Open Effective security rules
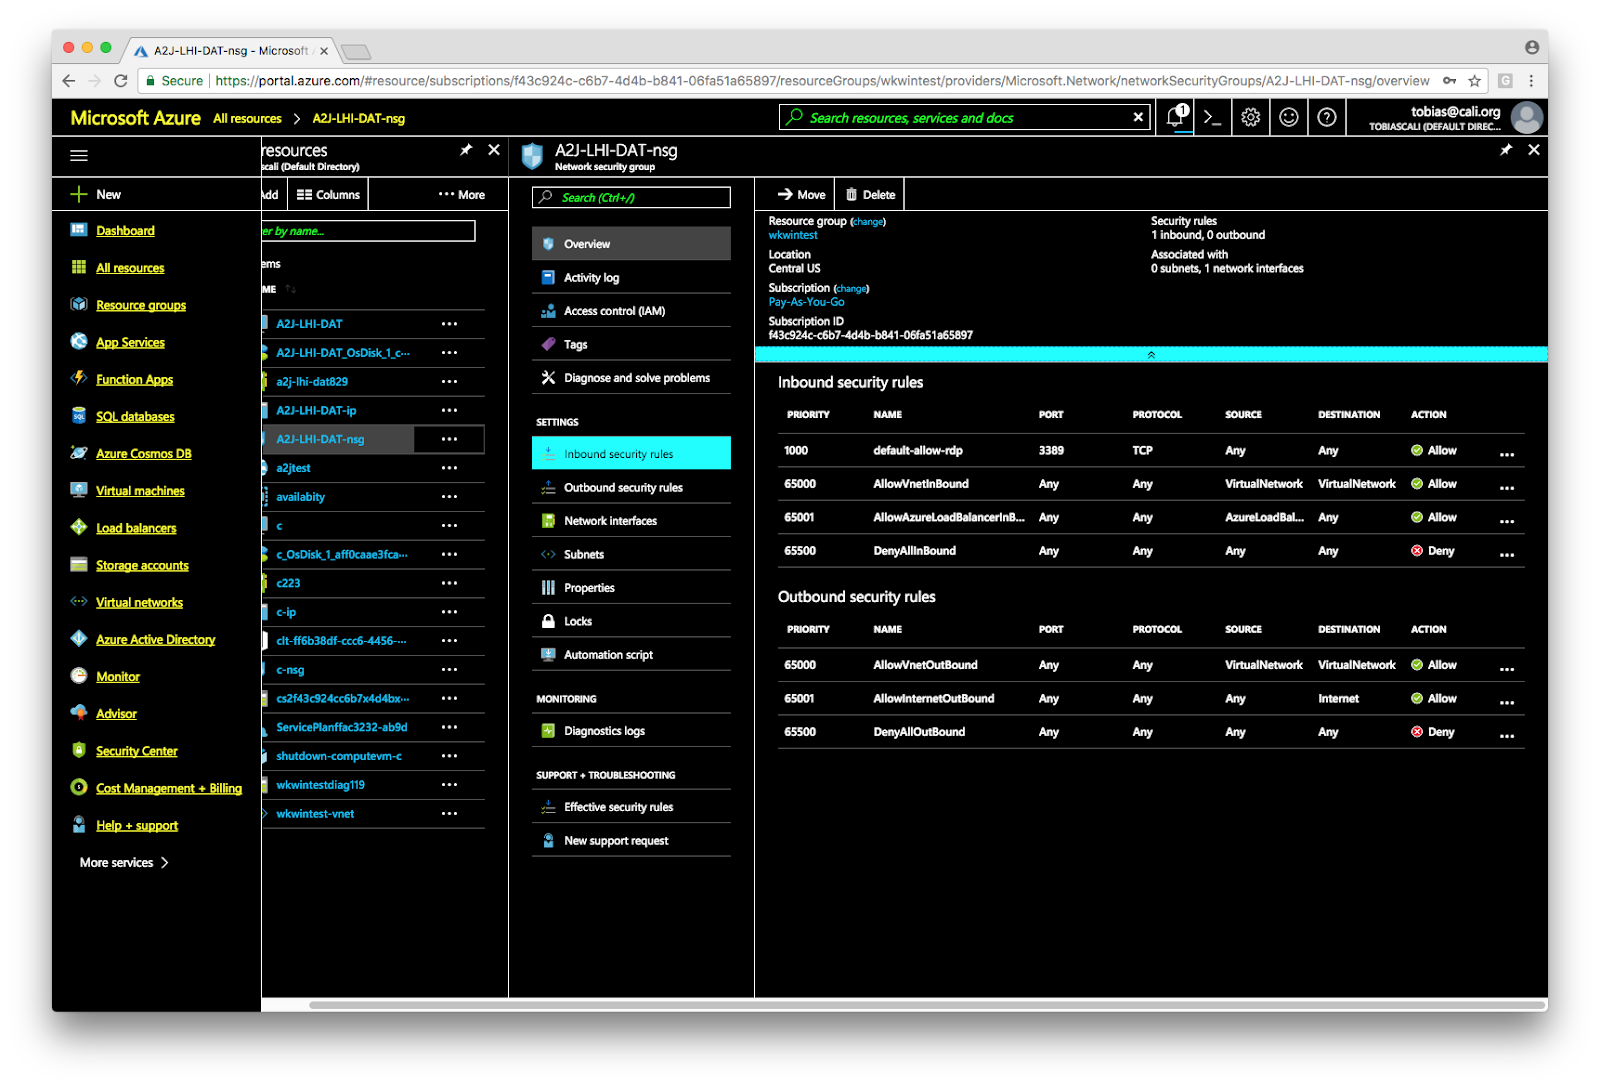This screenshot has height=1086, width=1600. click(x=631, y=807)
